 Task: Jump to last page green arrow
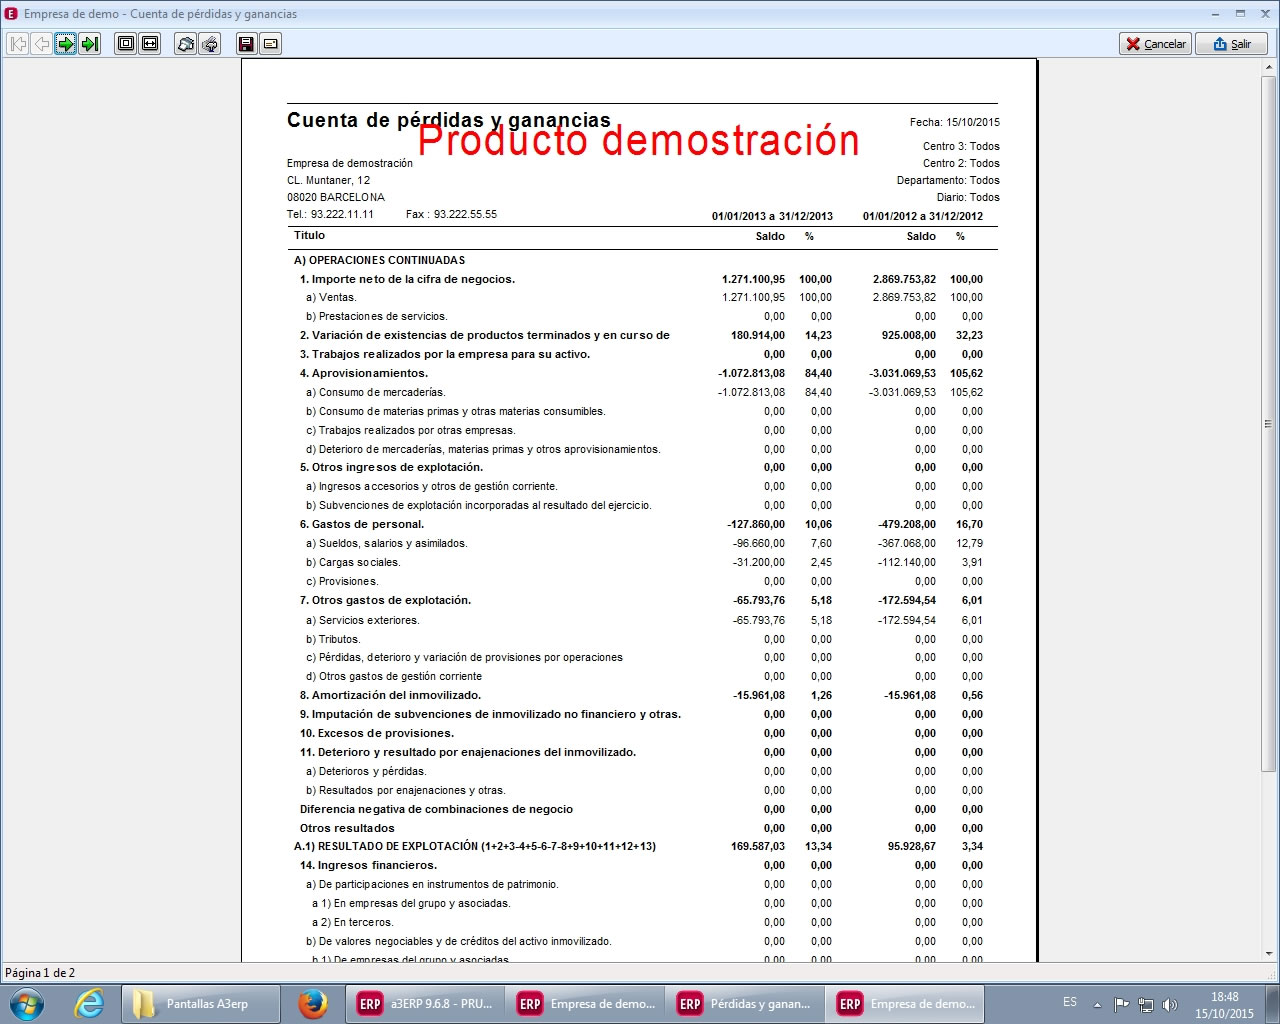[x=90, y=44]
